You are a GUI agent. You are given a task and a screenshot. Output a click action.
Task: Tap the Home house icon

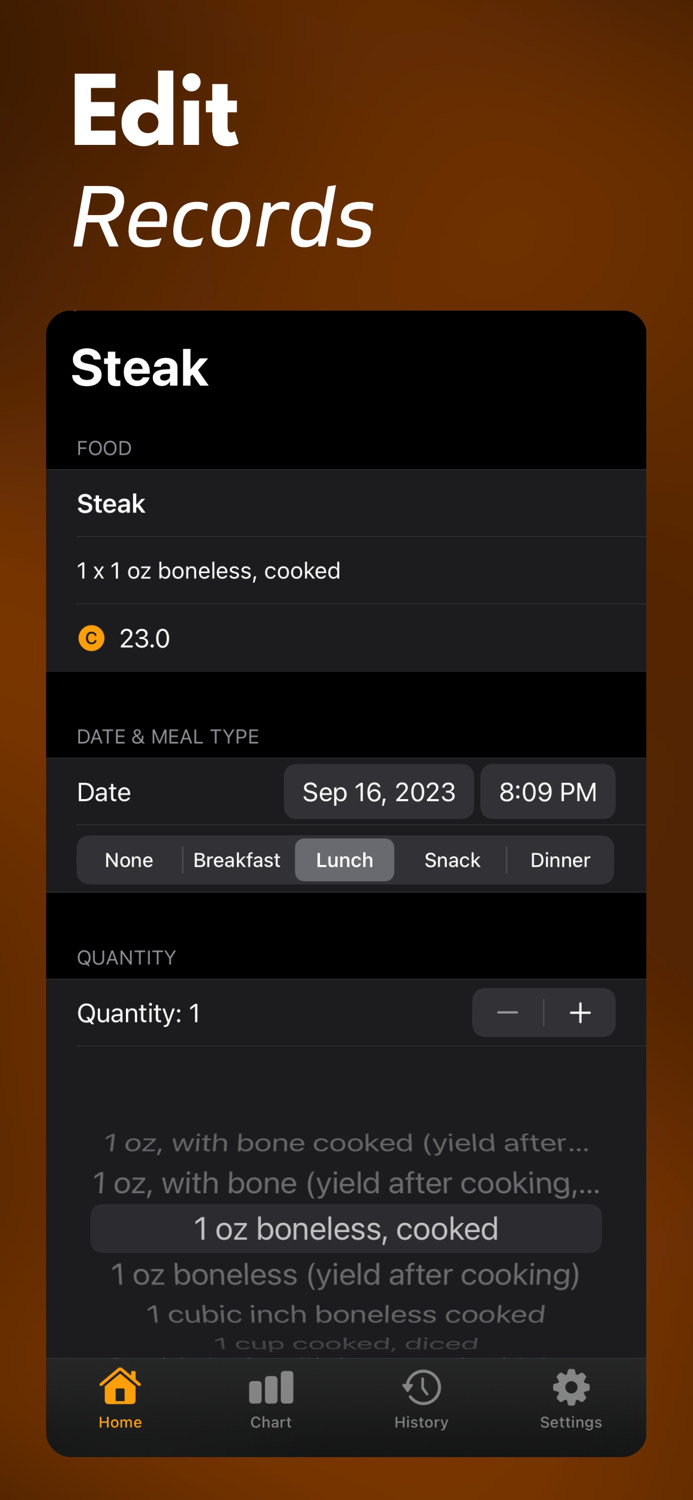tap(119, 1389)
